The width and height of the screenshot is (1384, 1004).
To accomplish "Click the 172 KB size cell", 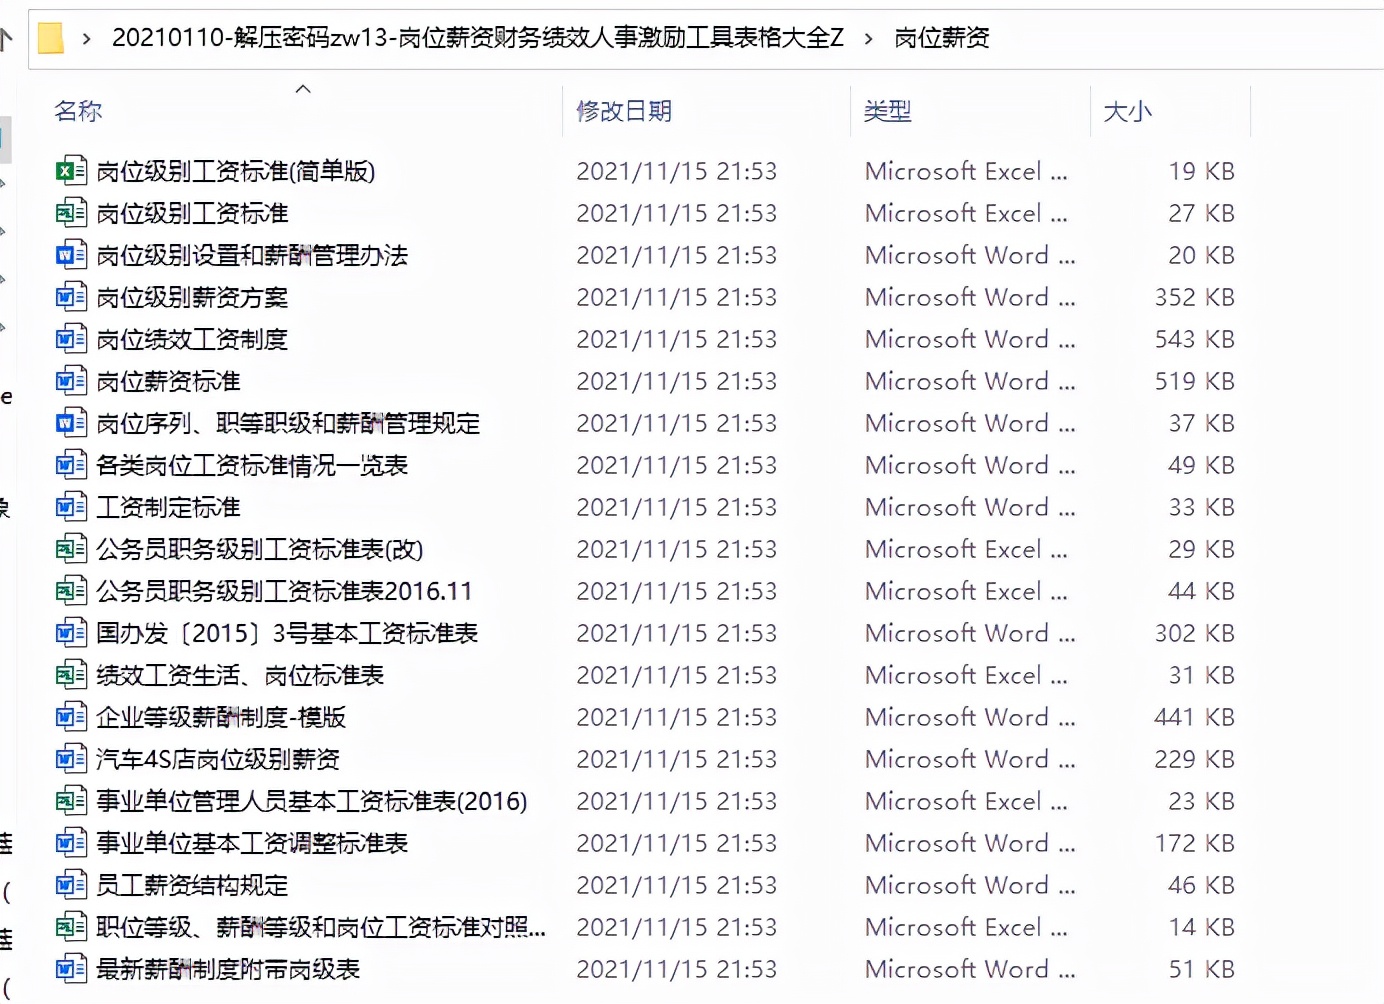I will 1194,843.
